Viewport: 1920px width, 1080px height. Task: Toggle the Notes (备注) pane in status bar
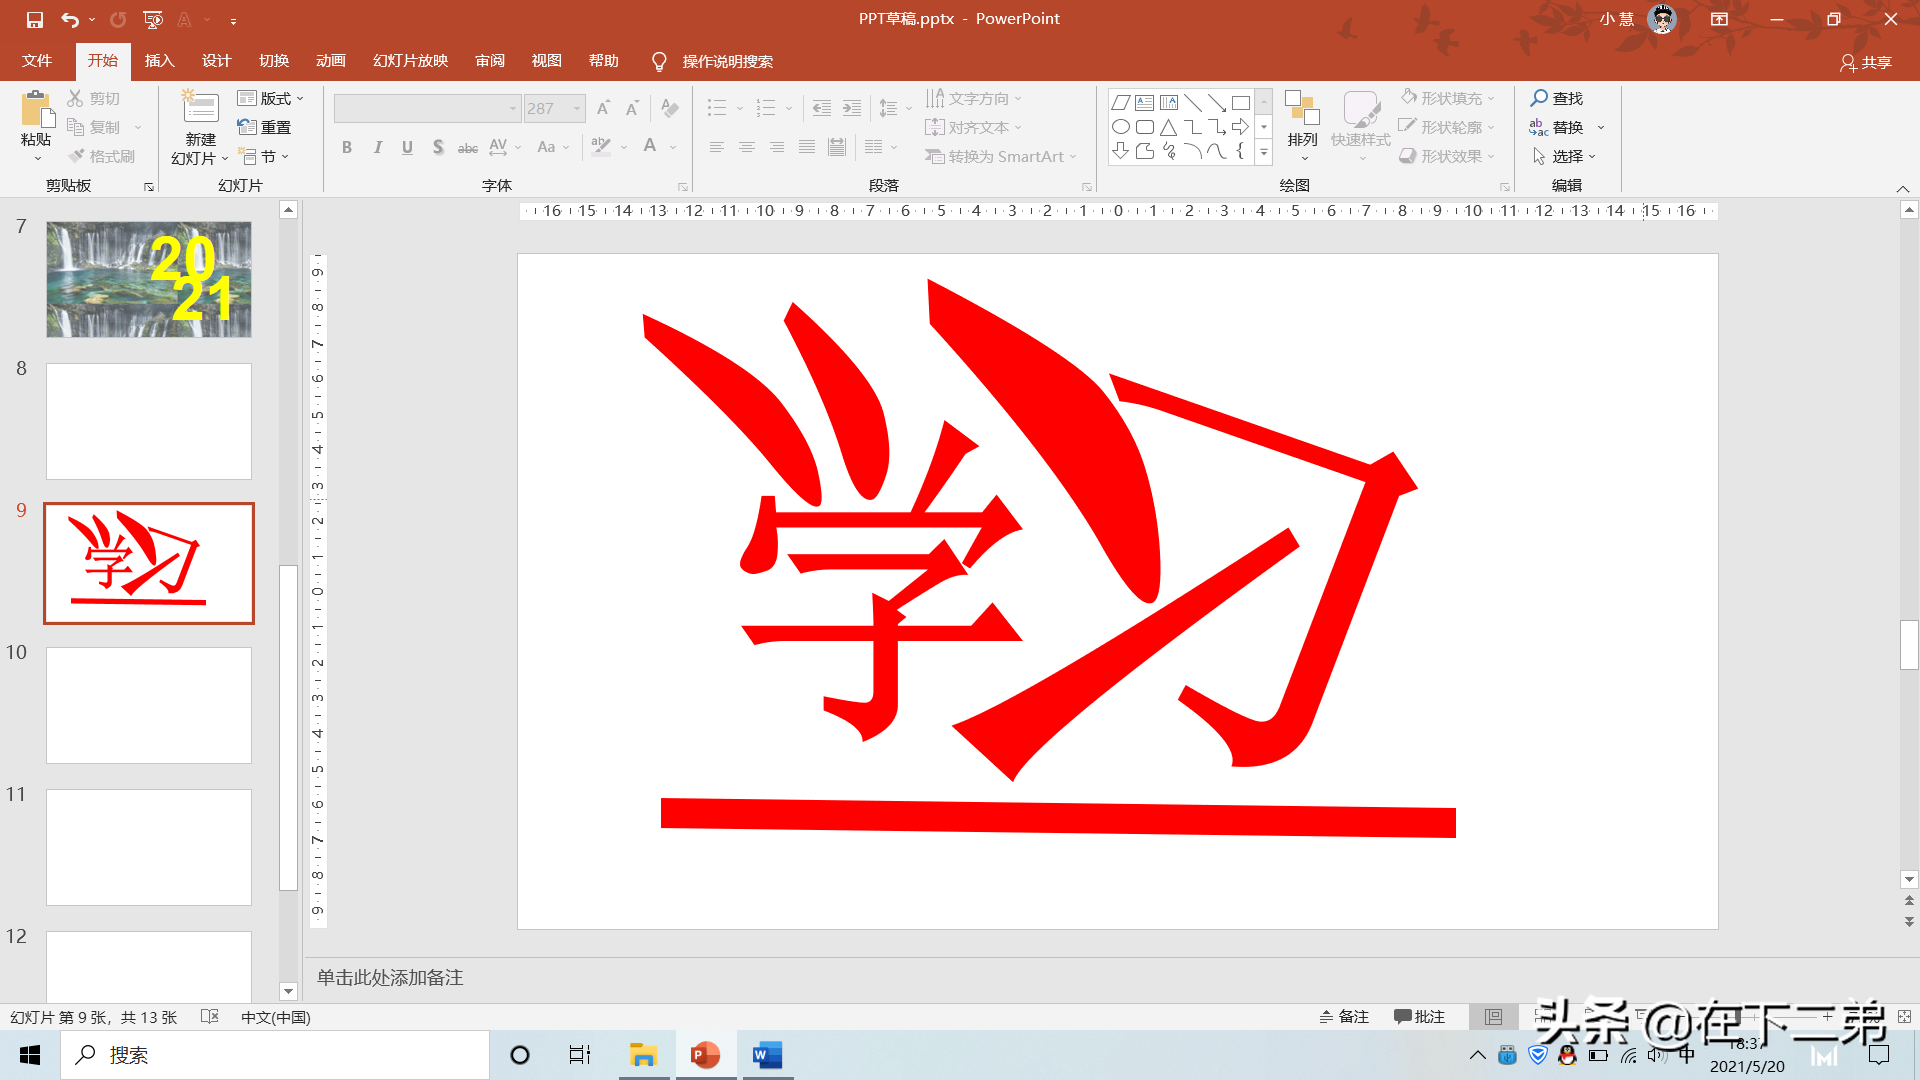point(1344,1017)
